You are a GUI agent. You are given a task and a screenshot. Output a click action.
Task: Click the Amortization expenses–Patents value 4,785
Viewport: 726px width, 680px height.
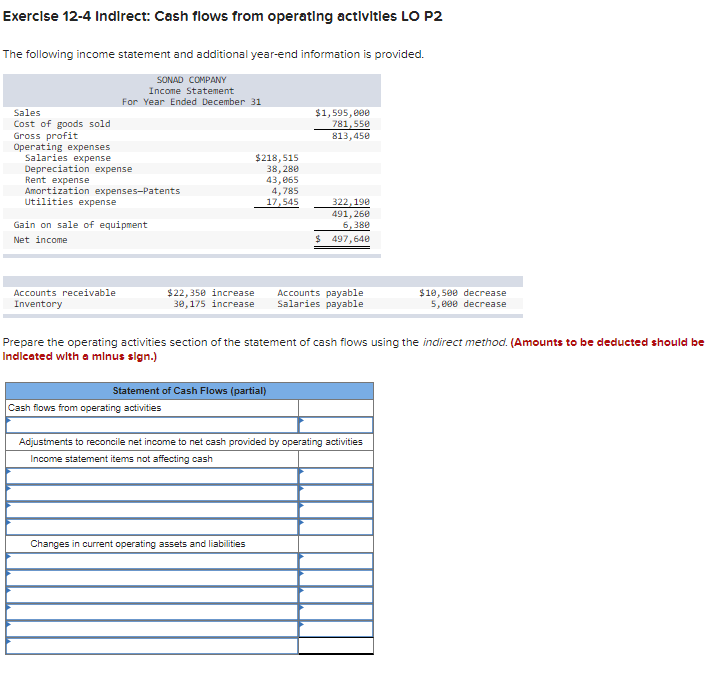point(285,191)
